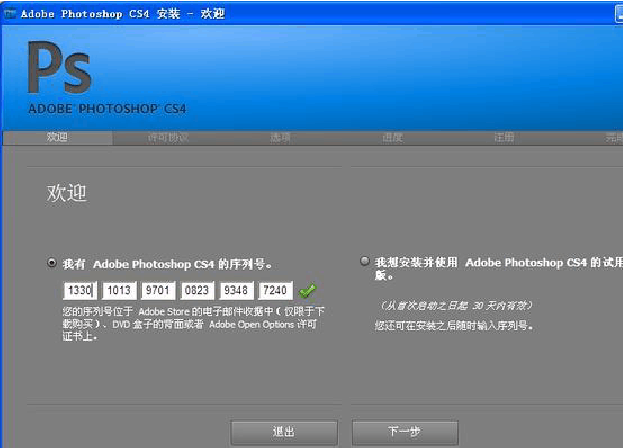Click the last serial field containing 7240
623x448 pixels.
click(x=275, y=291)
